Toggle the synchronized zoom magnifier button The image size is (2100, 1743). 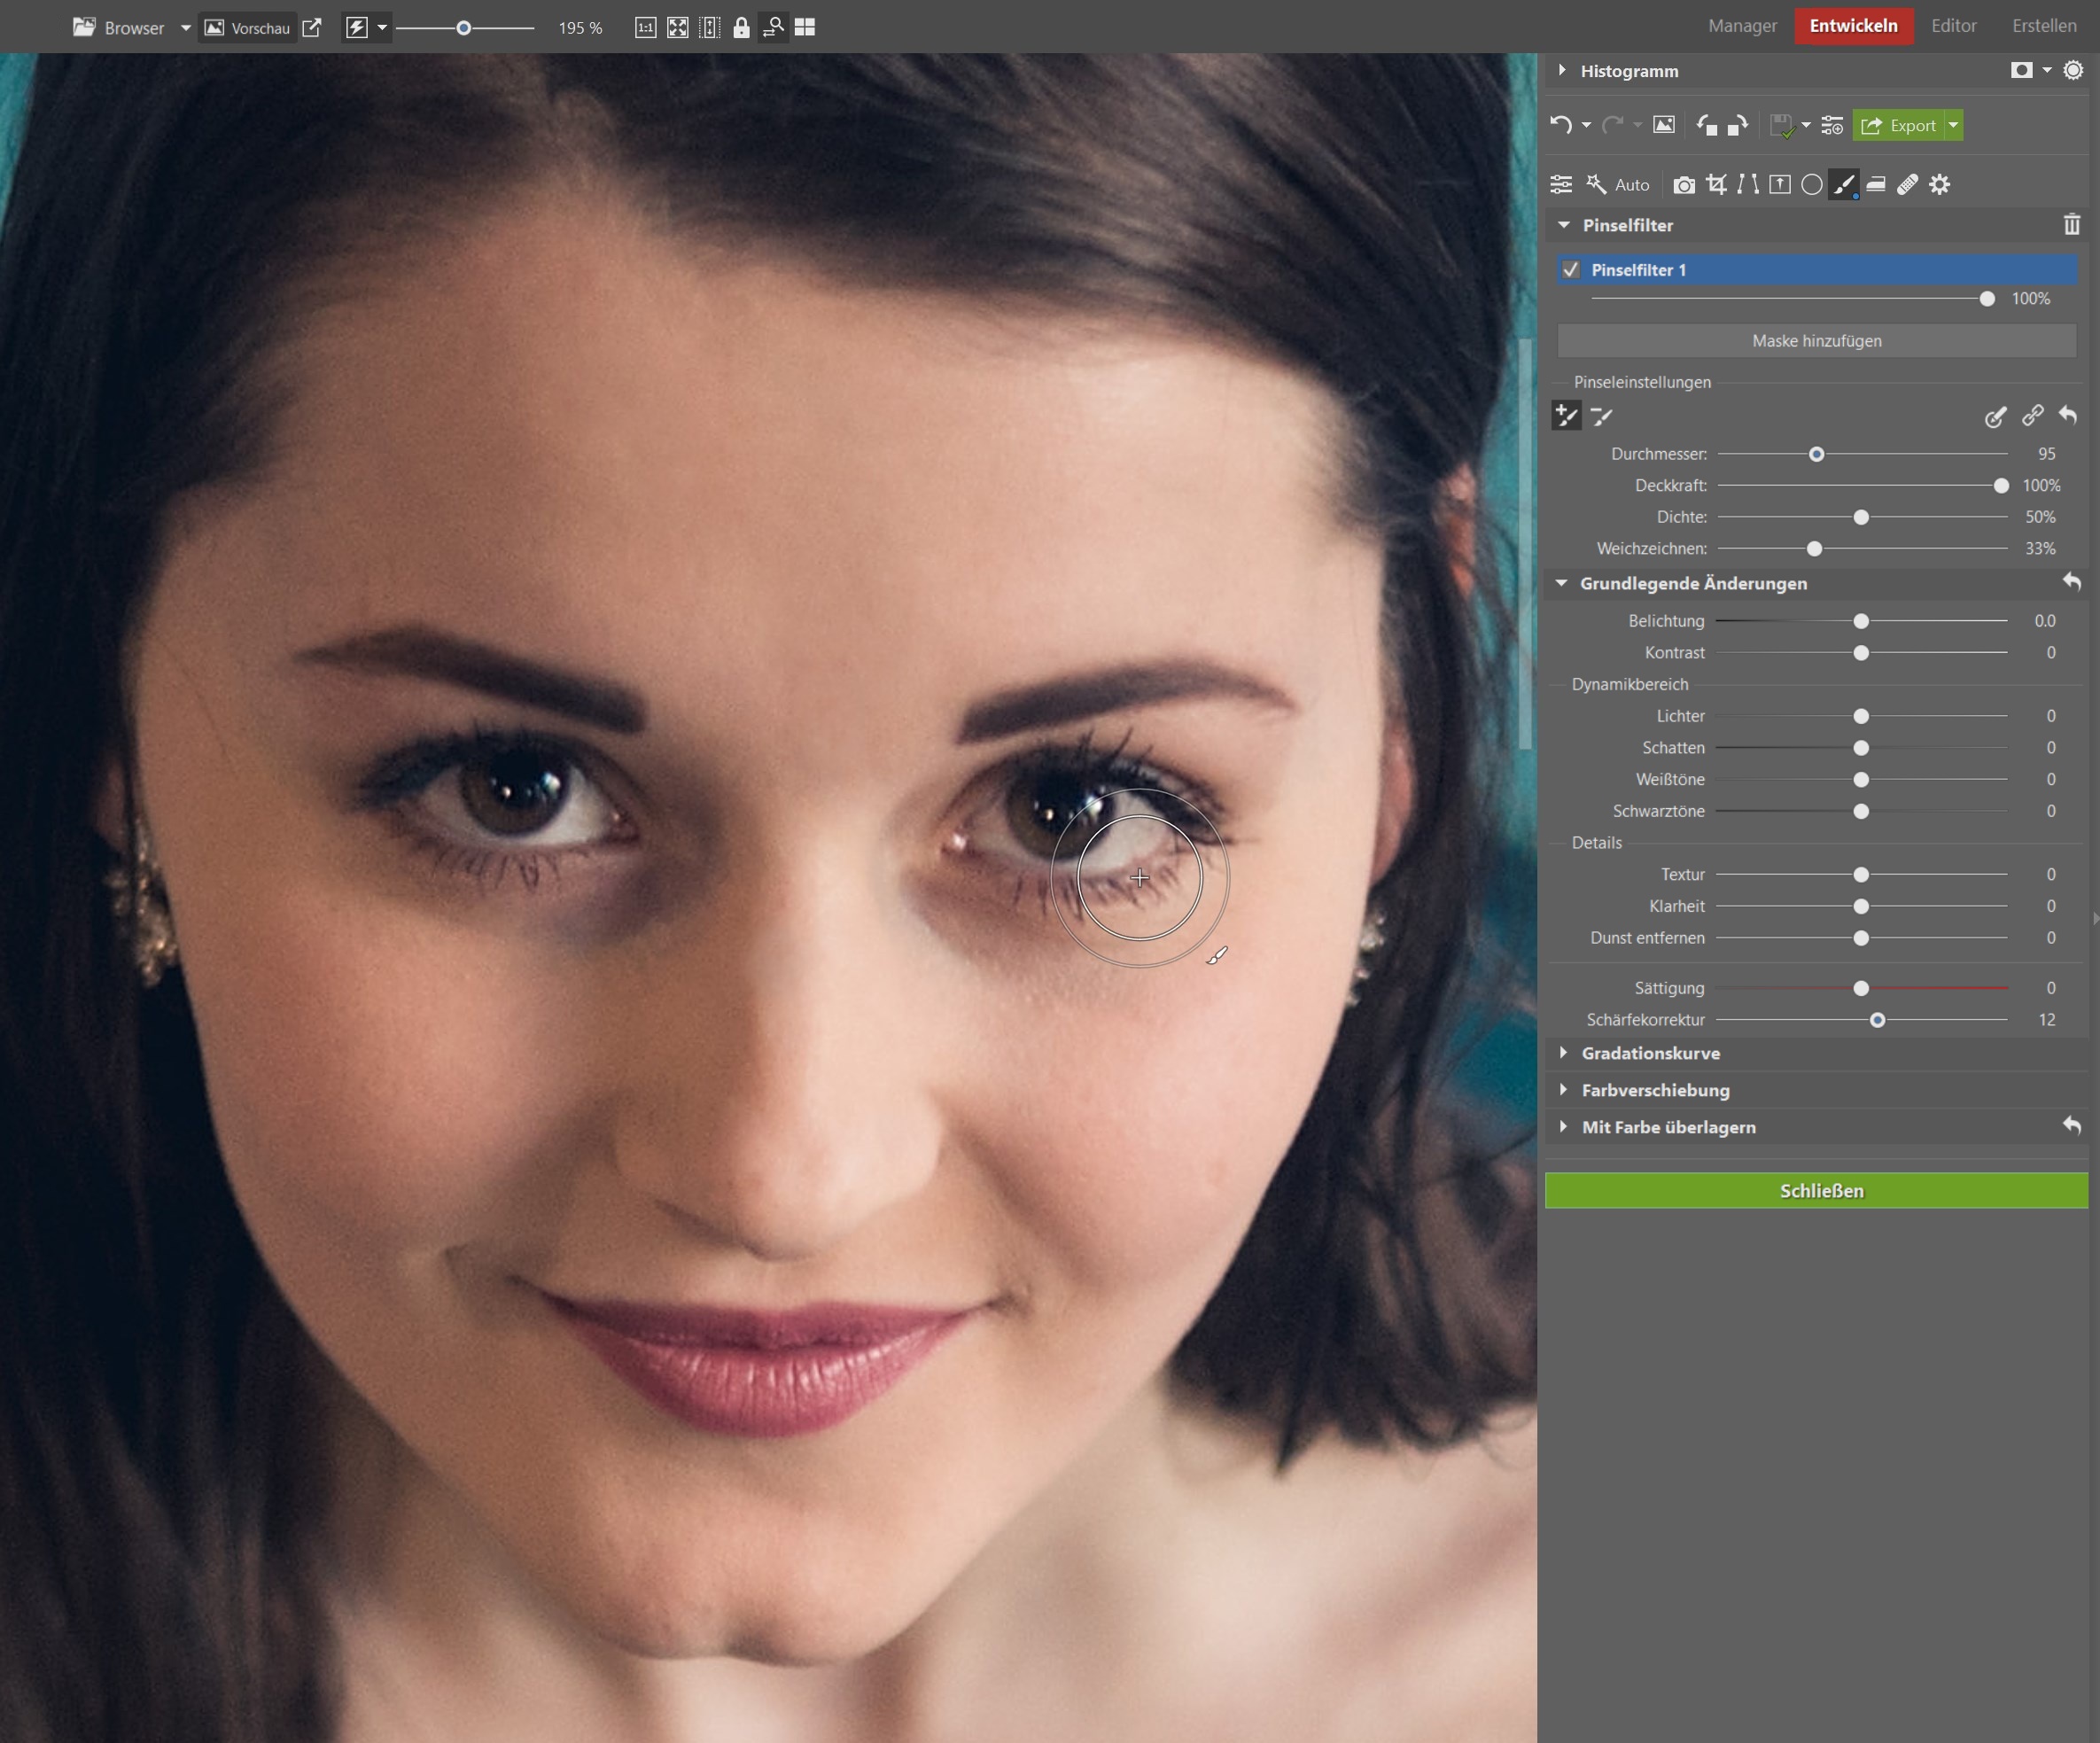click(x=773, y=27)
